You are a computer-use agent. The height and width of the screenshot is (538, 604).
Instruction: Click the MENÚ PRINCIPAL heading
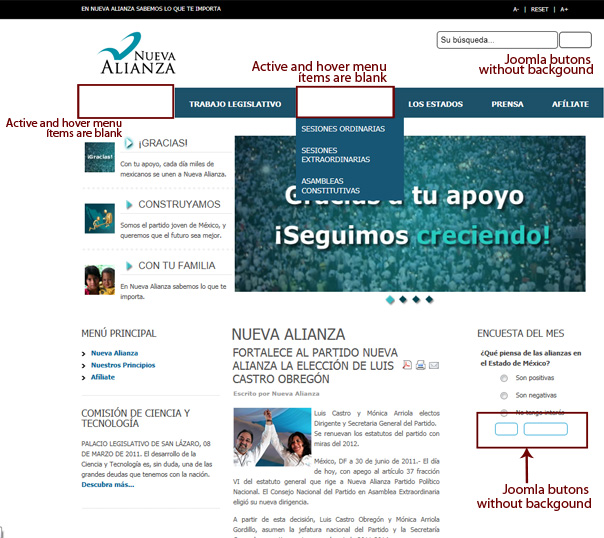click(x=119, y=334)
